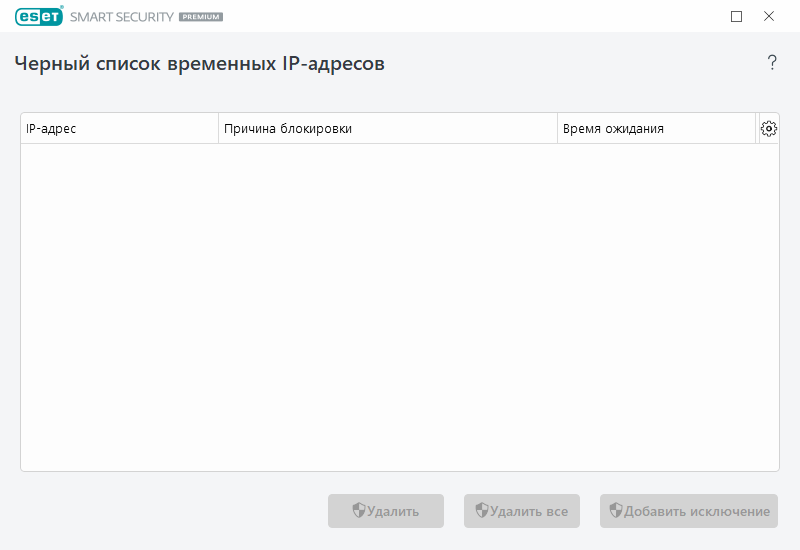Click the "Удалить" button
Viewport: 800px width, 550px height.
click(386, 511)
